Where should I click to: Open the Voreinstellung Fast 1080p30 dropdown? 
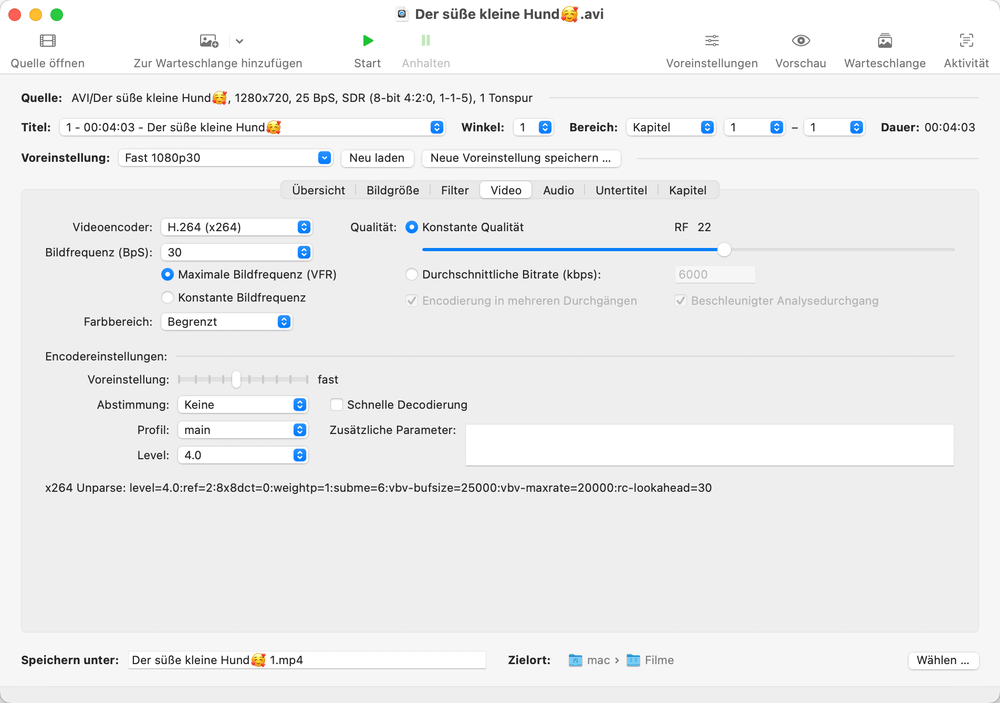point(225,158)
